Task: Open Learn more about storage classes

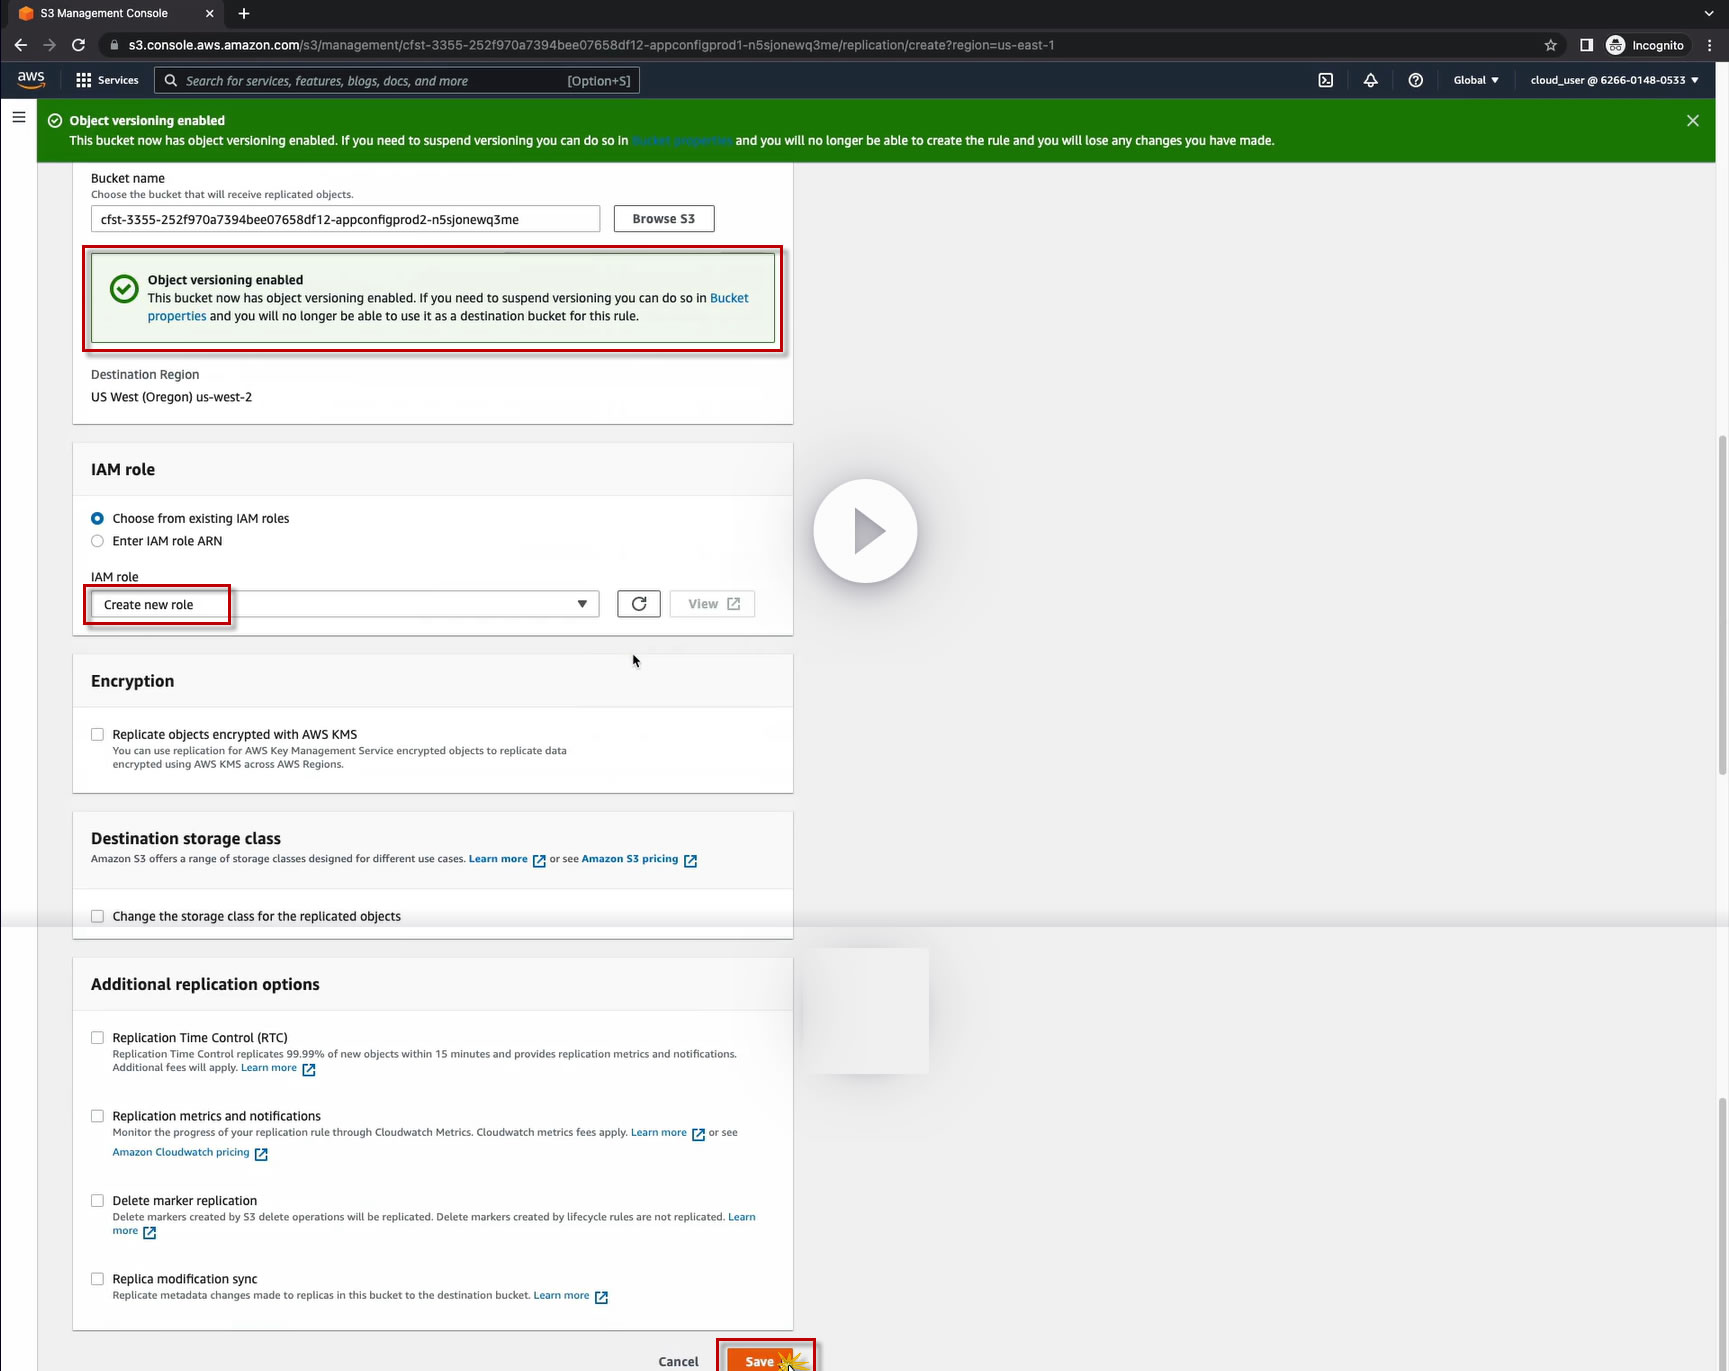Action: 507,859
